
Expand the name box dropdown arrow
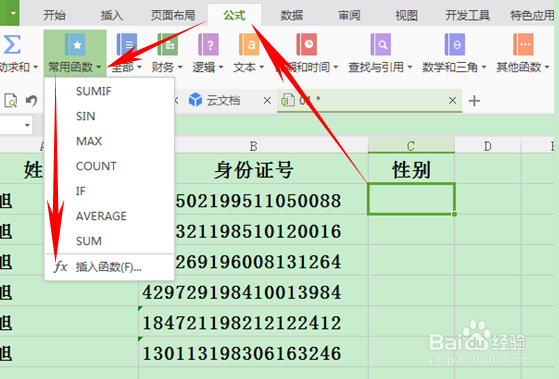[x=27, y=125]
